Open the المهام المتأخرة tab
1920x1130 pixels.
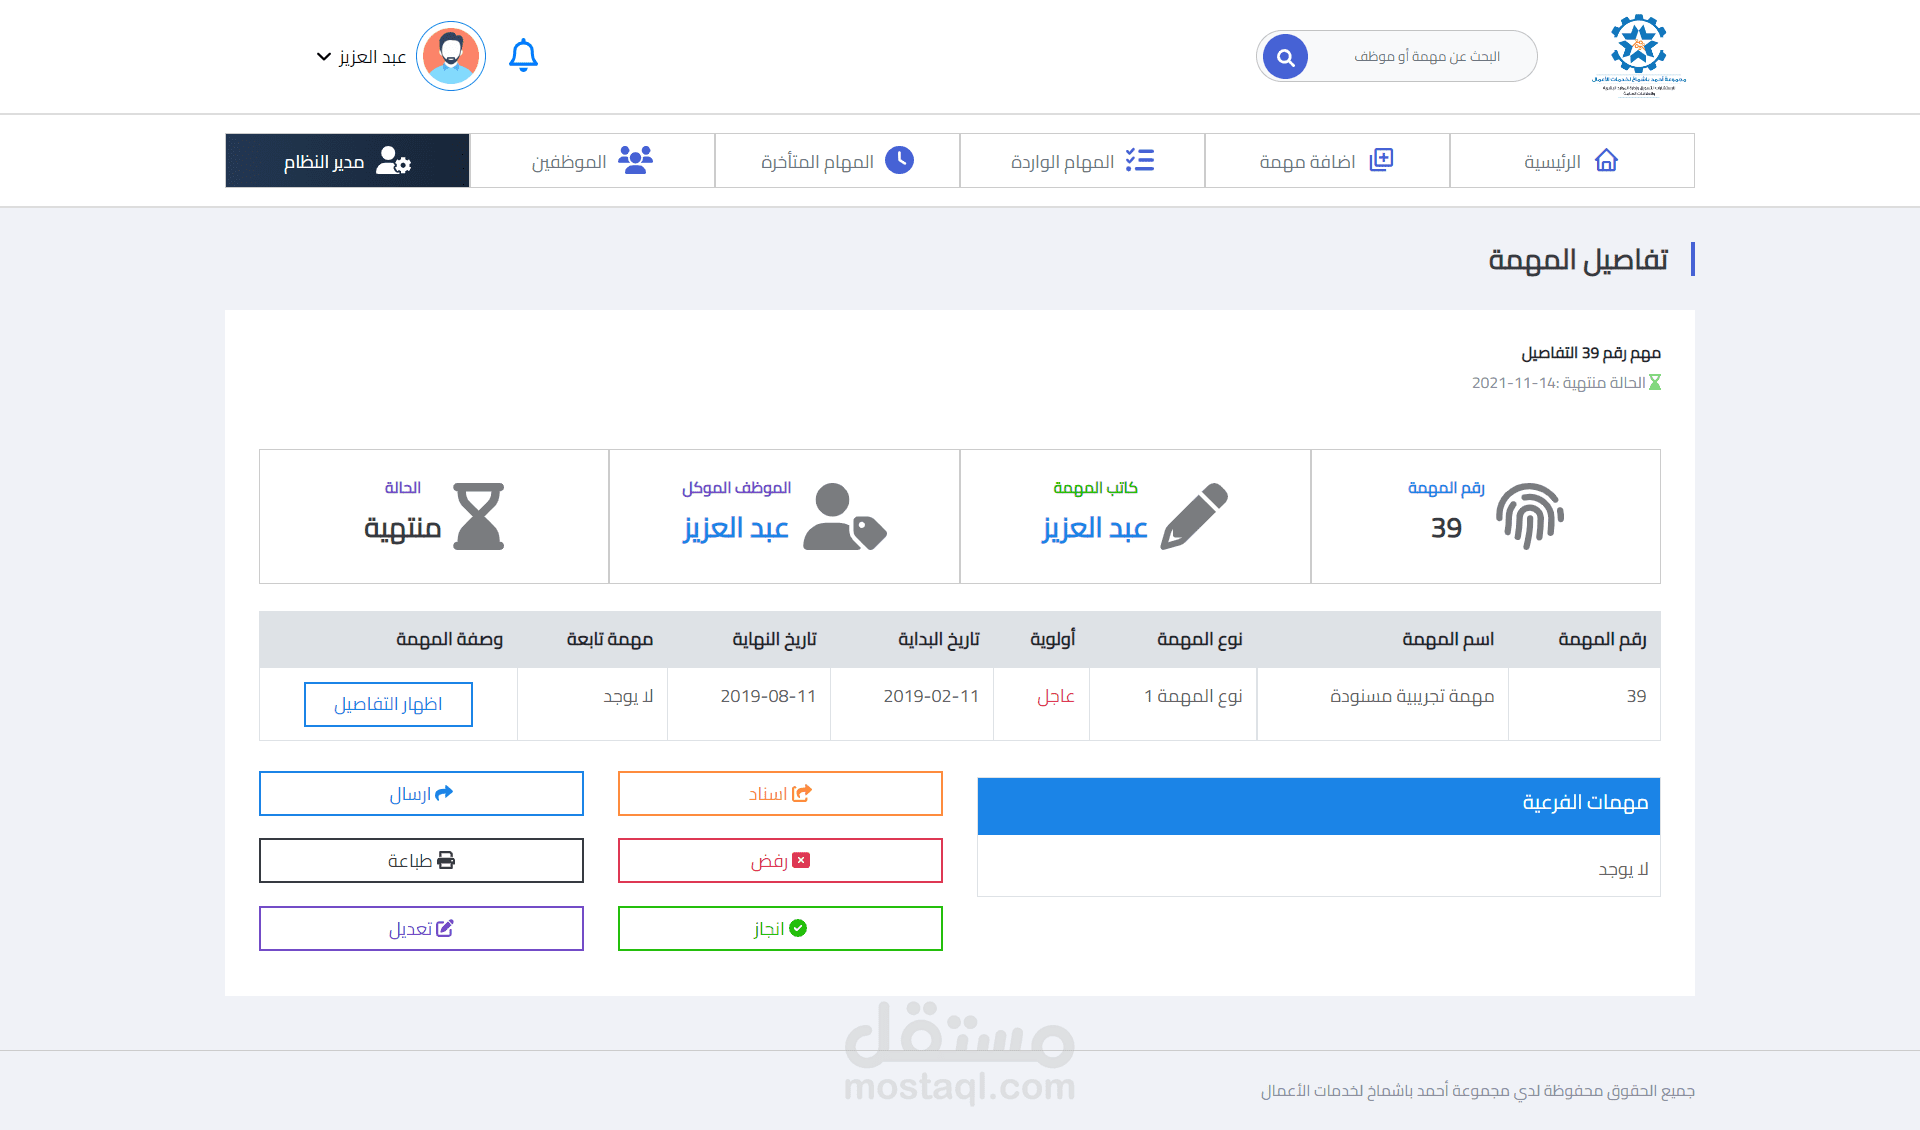(x=836, y=161)
